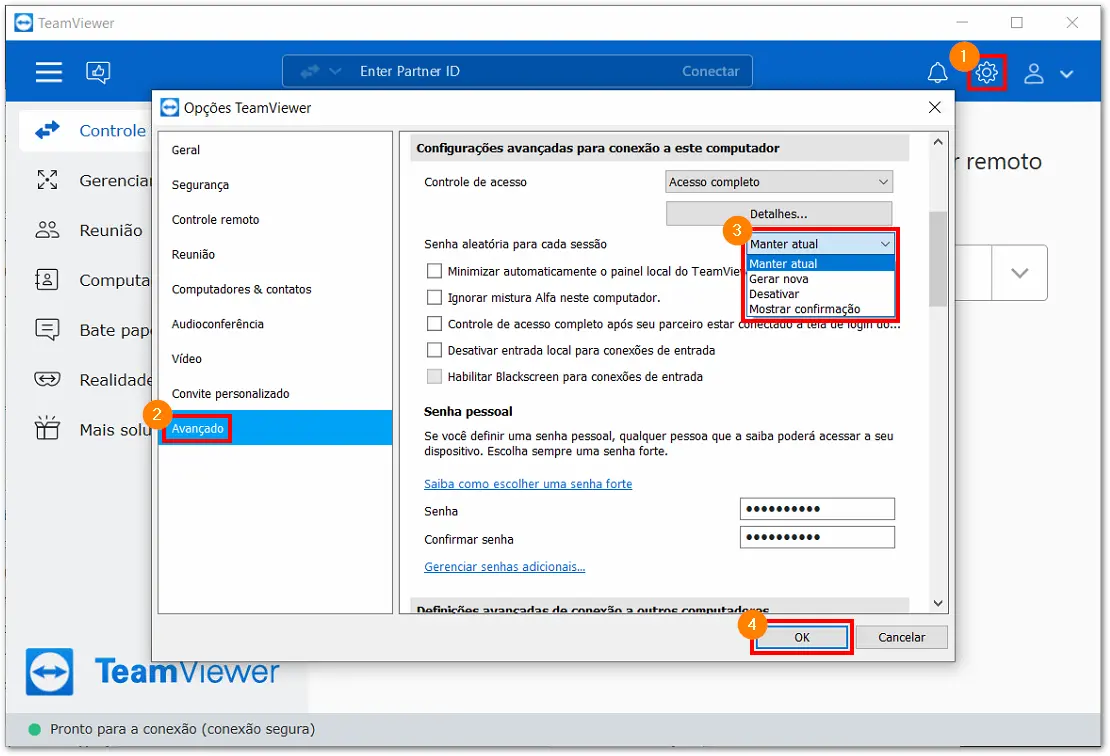Viewport: 1110px width, 756px height.
Task: Open the hamburger menu in TeamViewer
Action: pyautogui.click(x=49, y=71)
